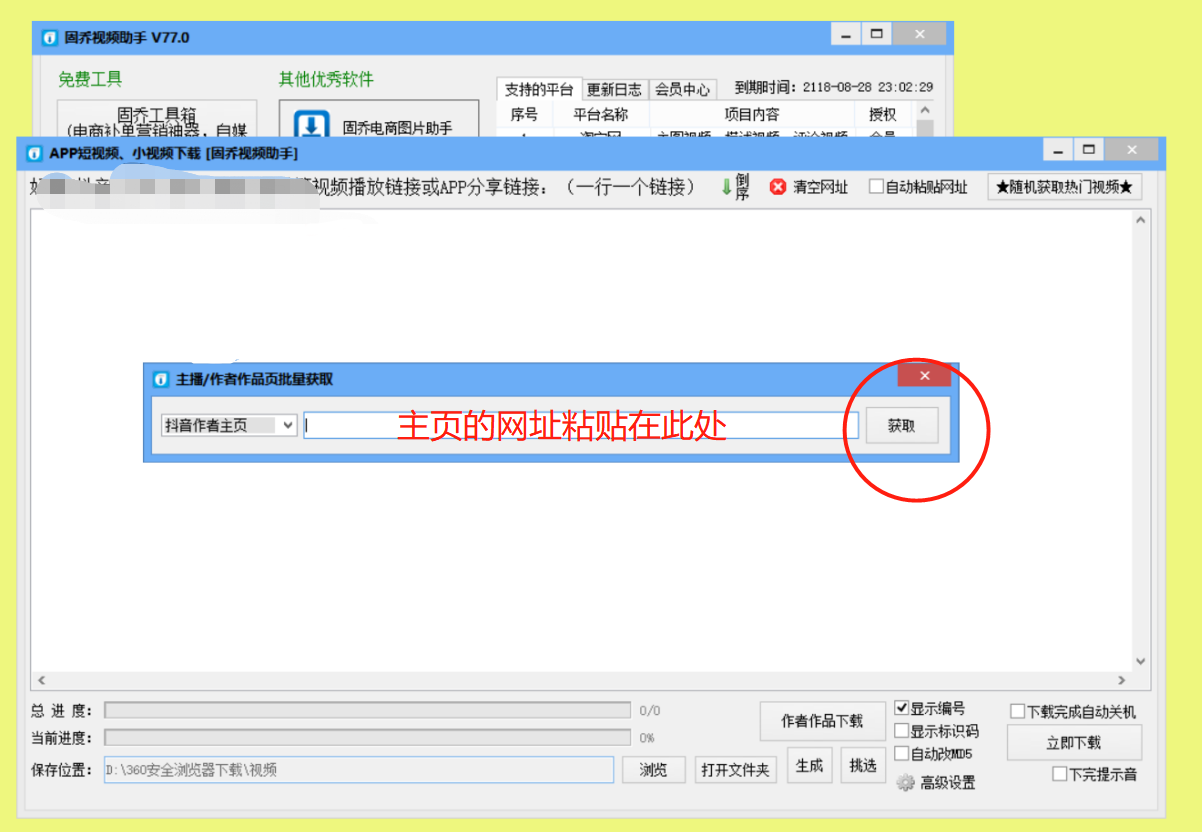Enable 下完提示音 checkbox
Viewport: 1202px width, 832px height.
pyautogui.click(x=1059, y=774)
